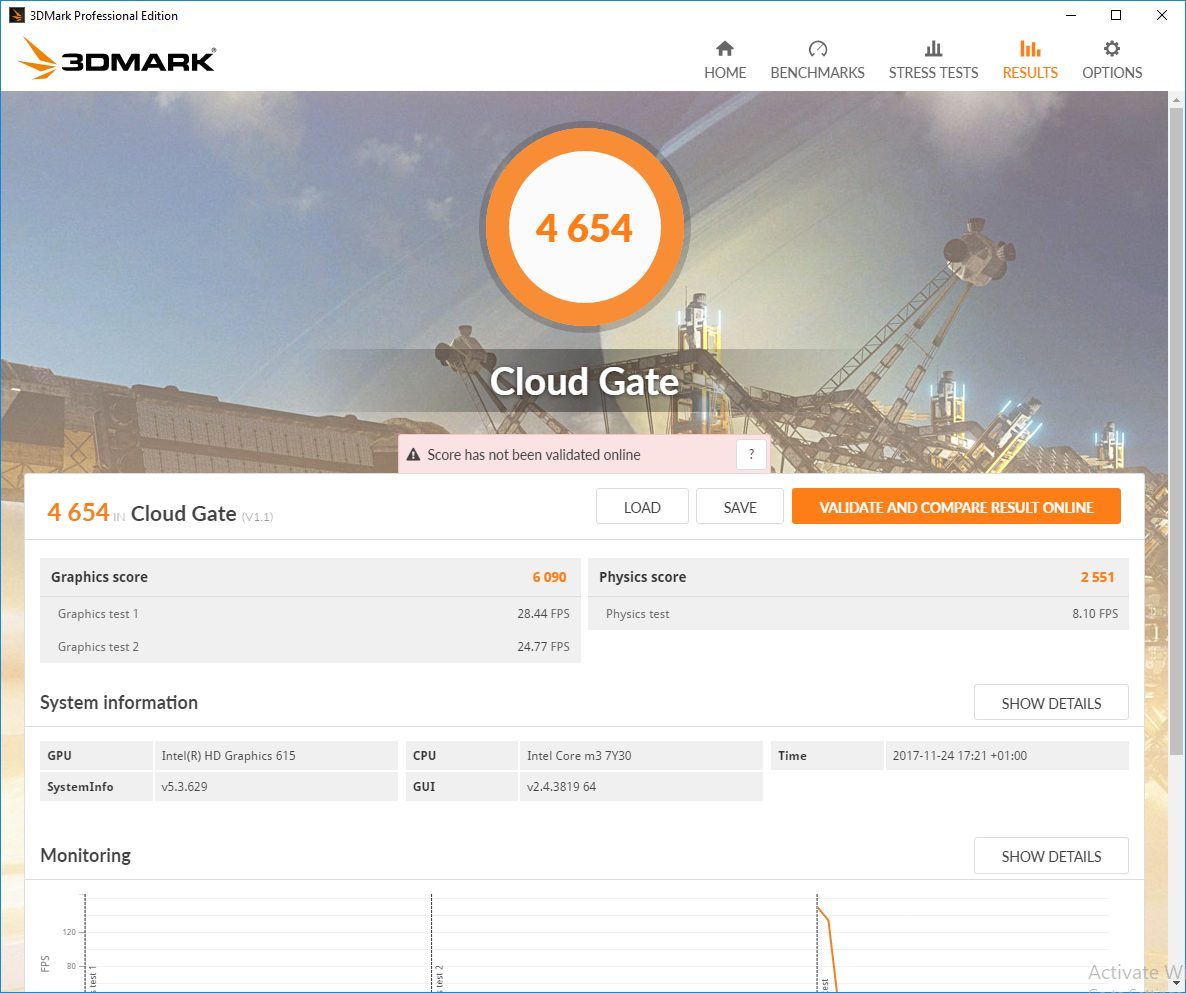The height and width of the screenshot is (993, 1186).
Task: Click the Time value 2017-11-24 17:21
Action: click(x=959, y=756)
